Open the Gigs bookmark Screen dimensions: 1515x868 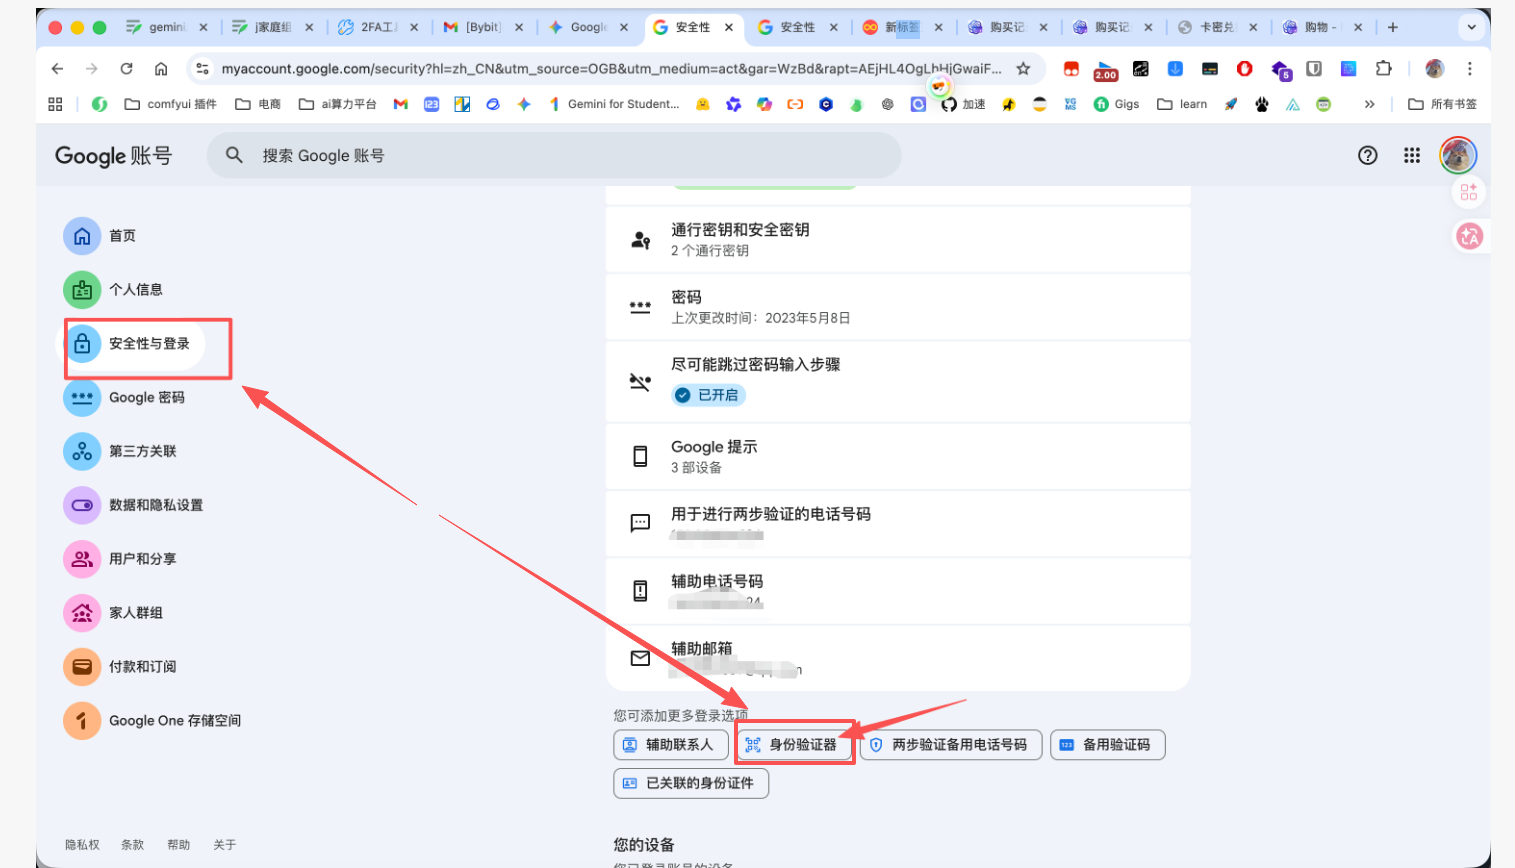click(1117, 104)
